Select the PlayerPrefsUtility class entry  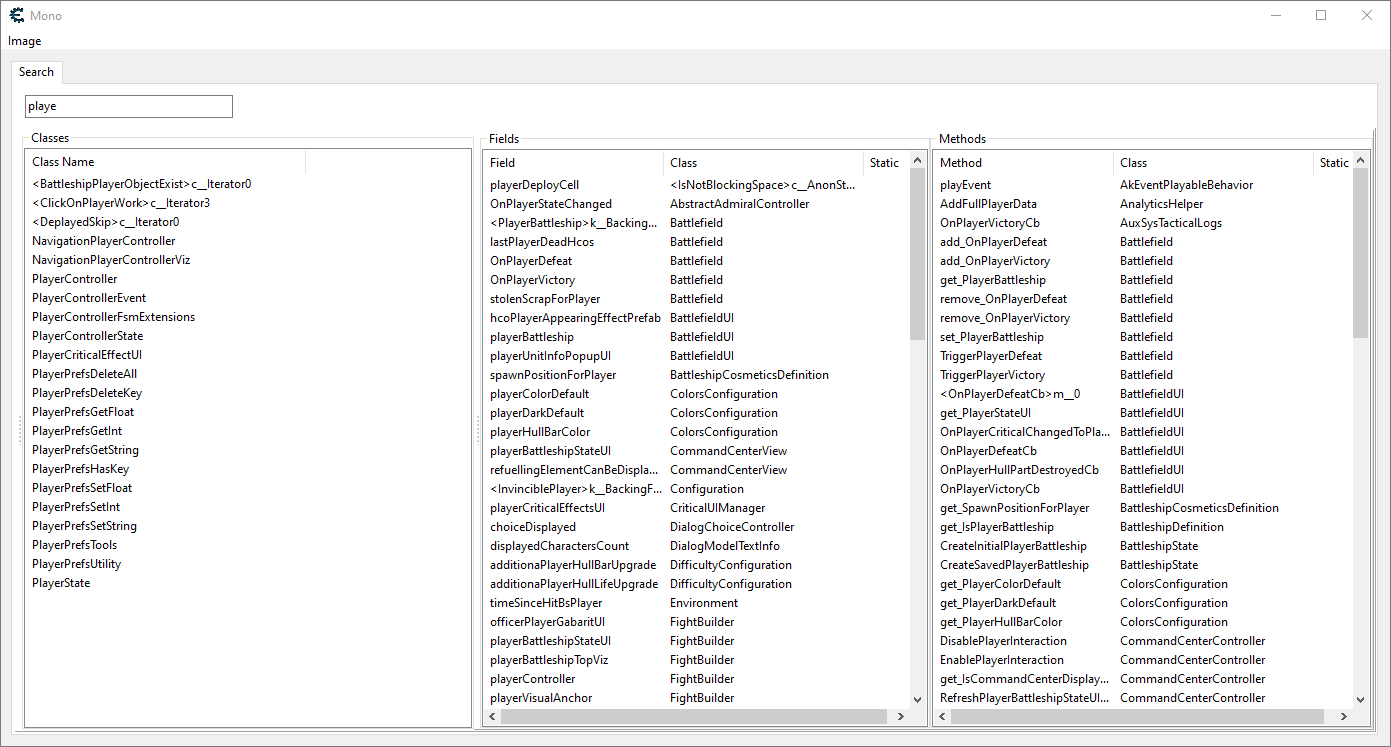(x=77, y=564)
